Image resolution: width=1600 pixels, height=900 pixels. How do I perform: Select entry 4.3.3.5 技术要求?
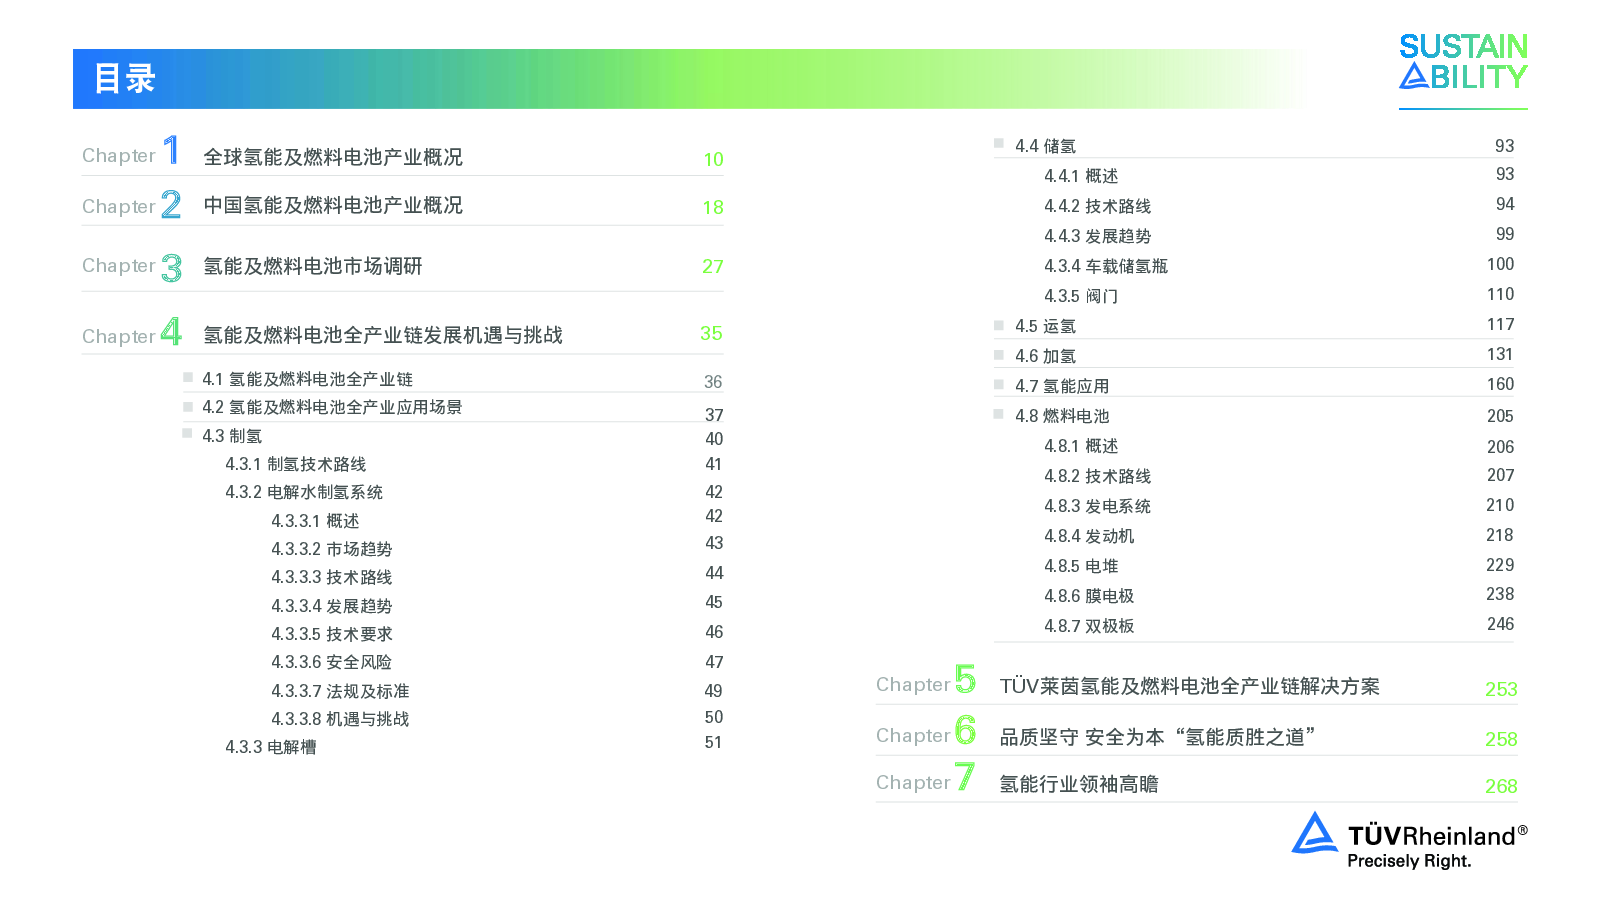coord(331,634)
